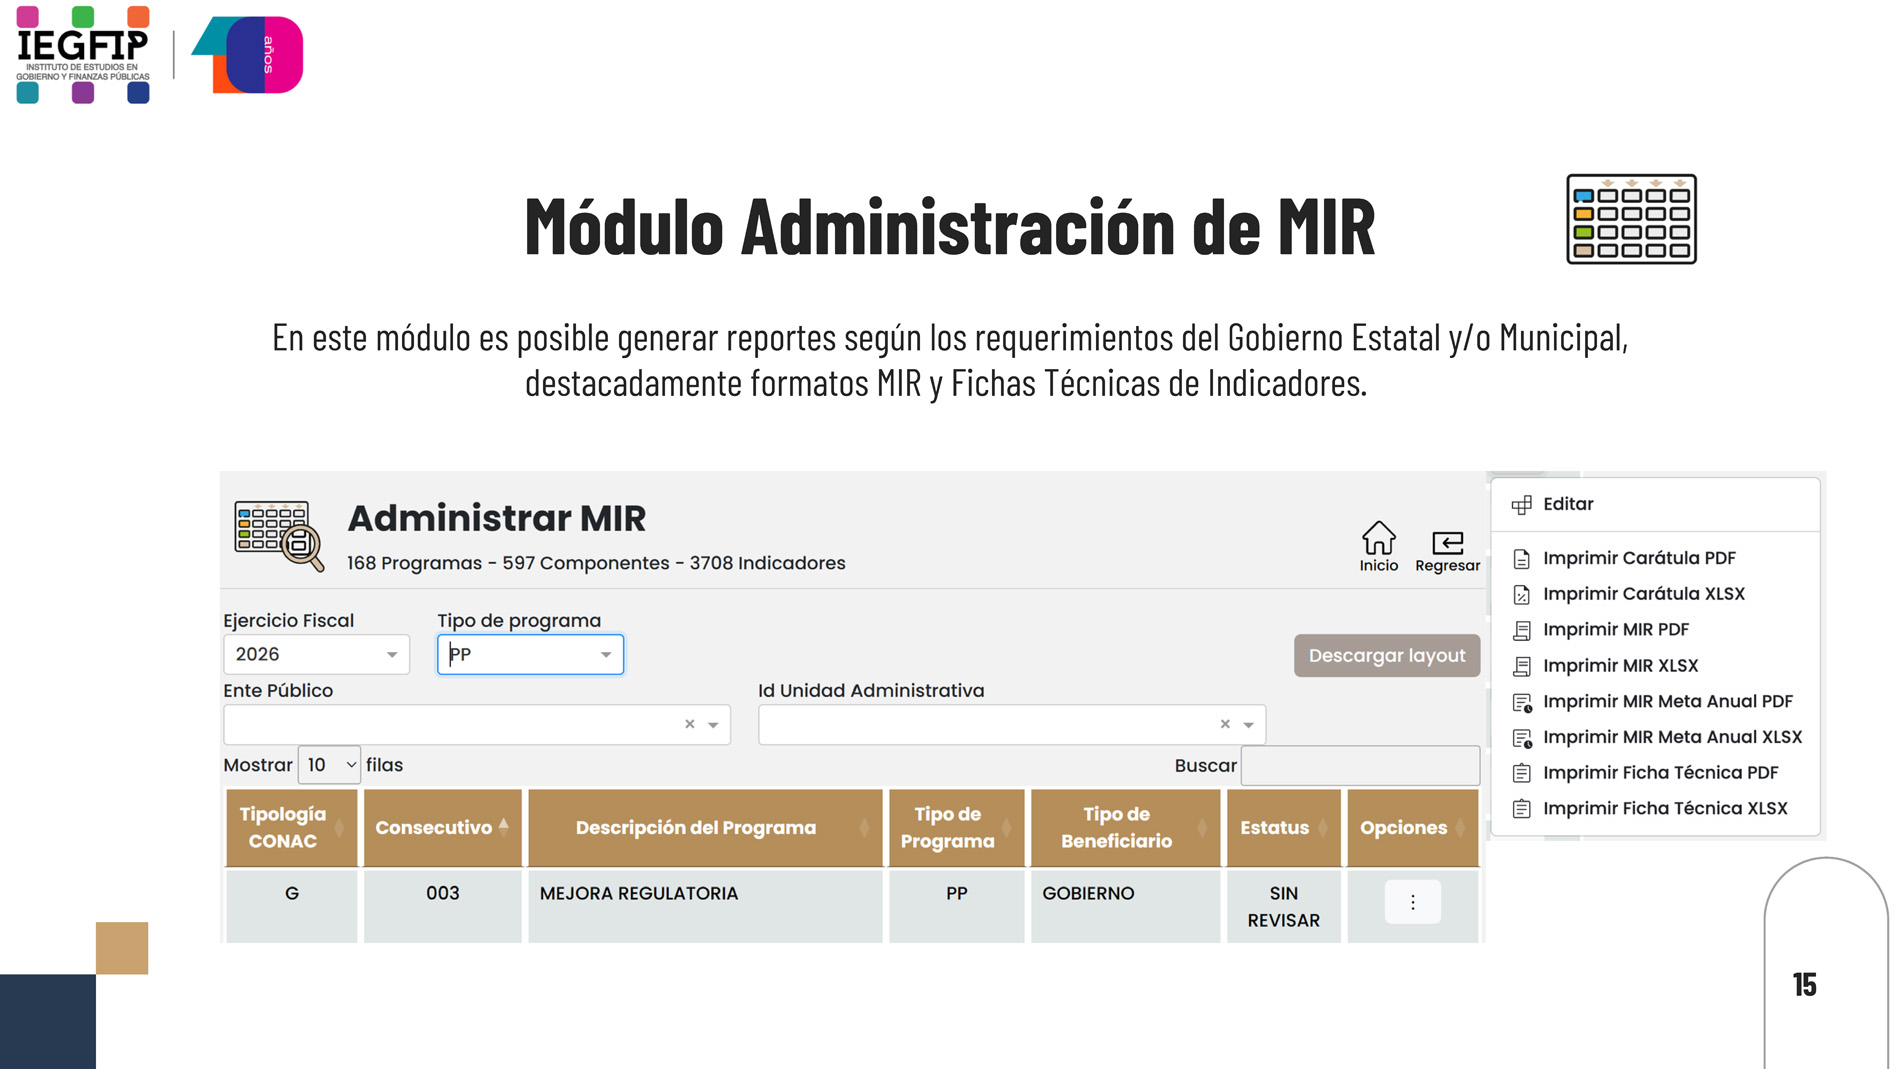Click the 10 años anniversary logo
Screen dimensions: 1900x1069
(247, 55)
